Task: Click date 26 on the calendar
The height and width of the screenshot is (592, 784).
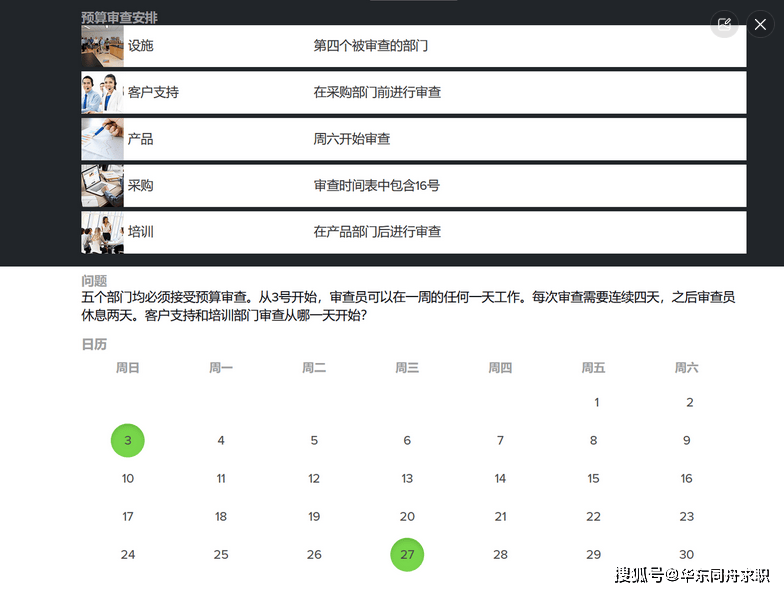Action: pos(314,554)
